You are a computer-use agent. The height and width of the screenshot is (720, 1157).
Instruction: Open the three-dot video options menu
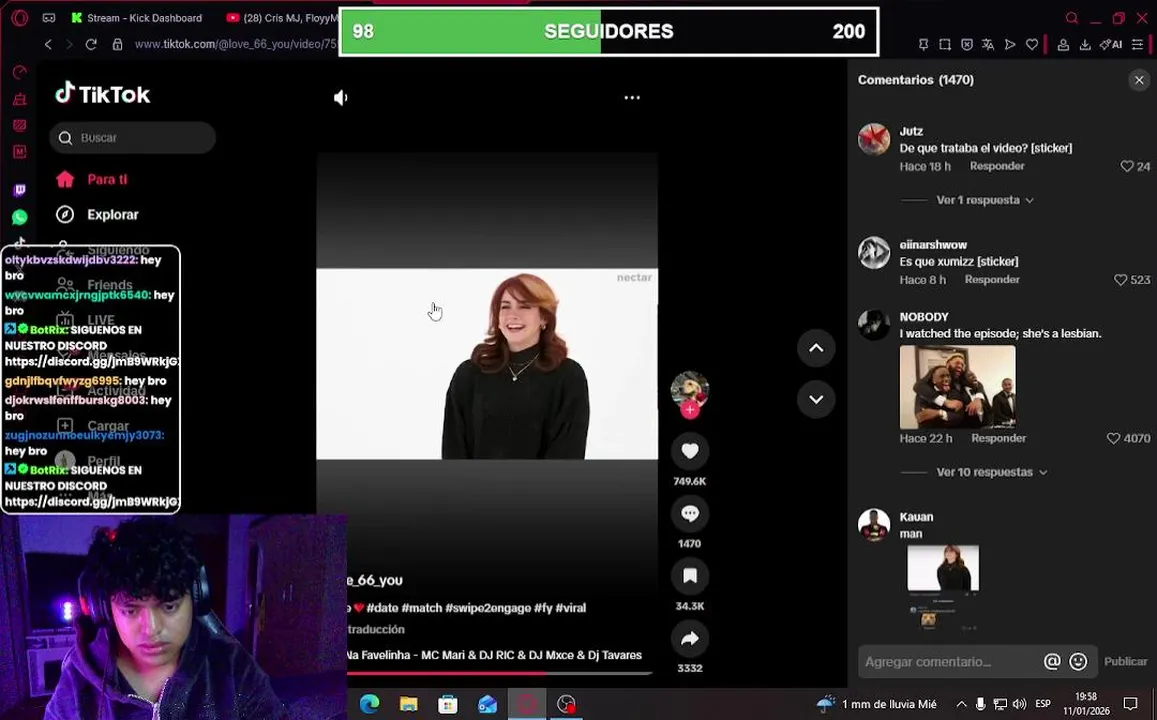tap(632, 97)
